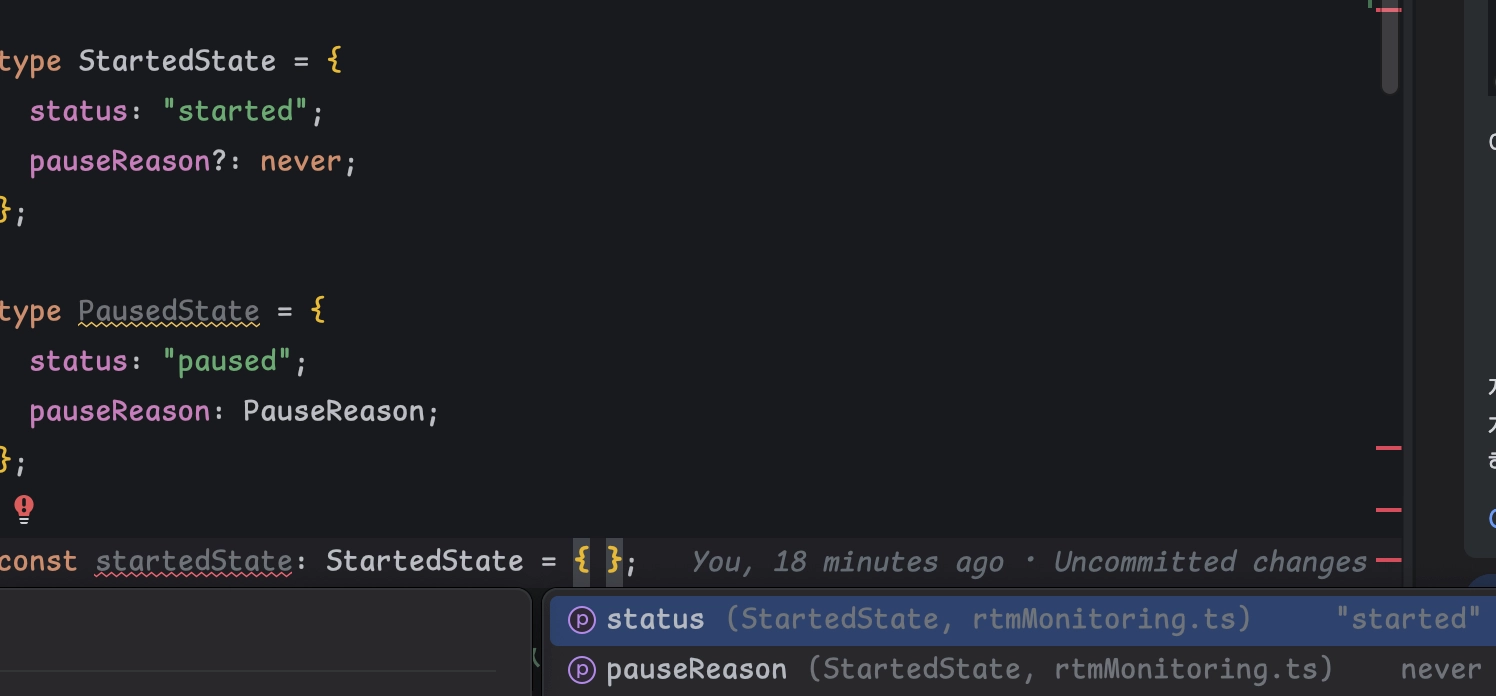
Task: Click the underlined startedState variable name
Action: pyautogui.click(x=194, y=561)
